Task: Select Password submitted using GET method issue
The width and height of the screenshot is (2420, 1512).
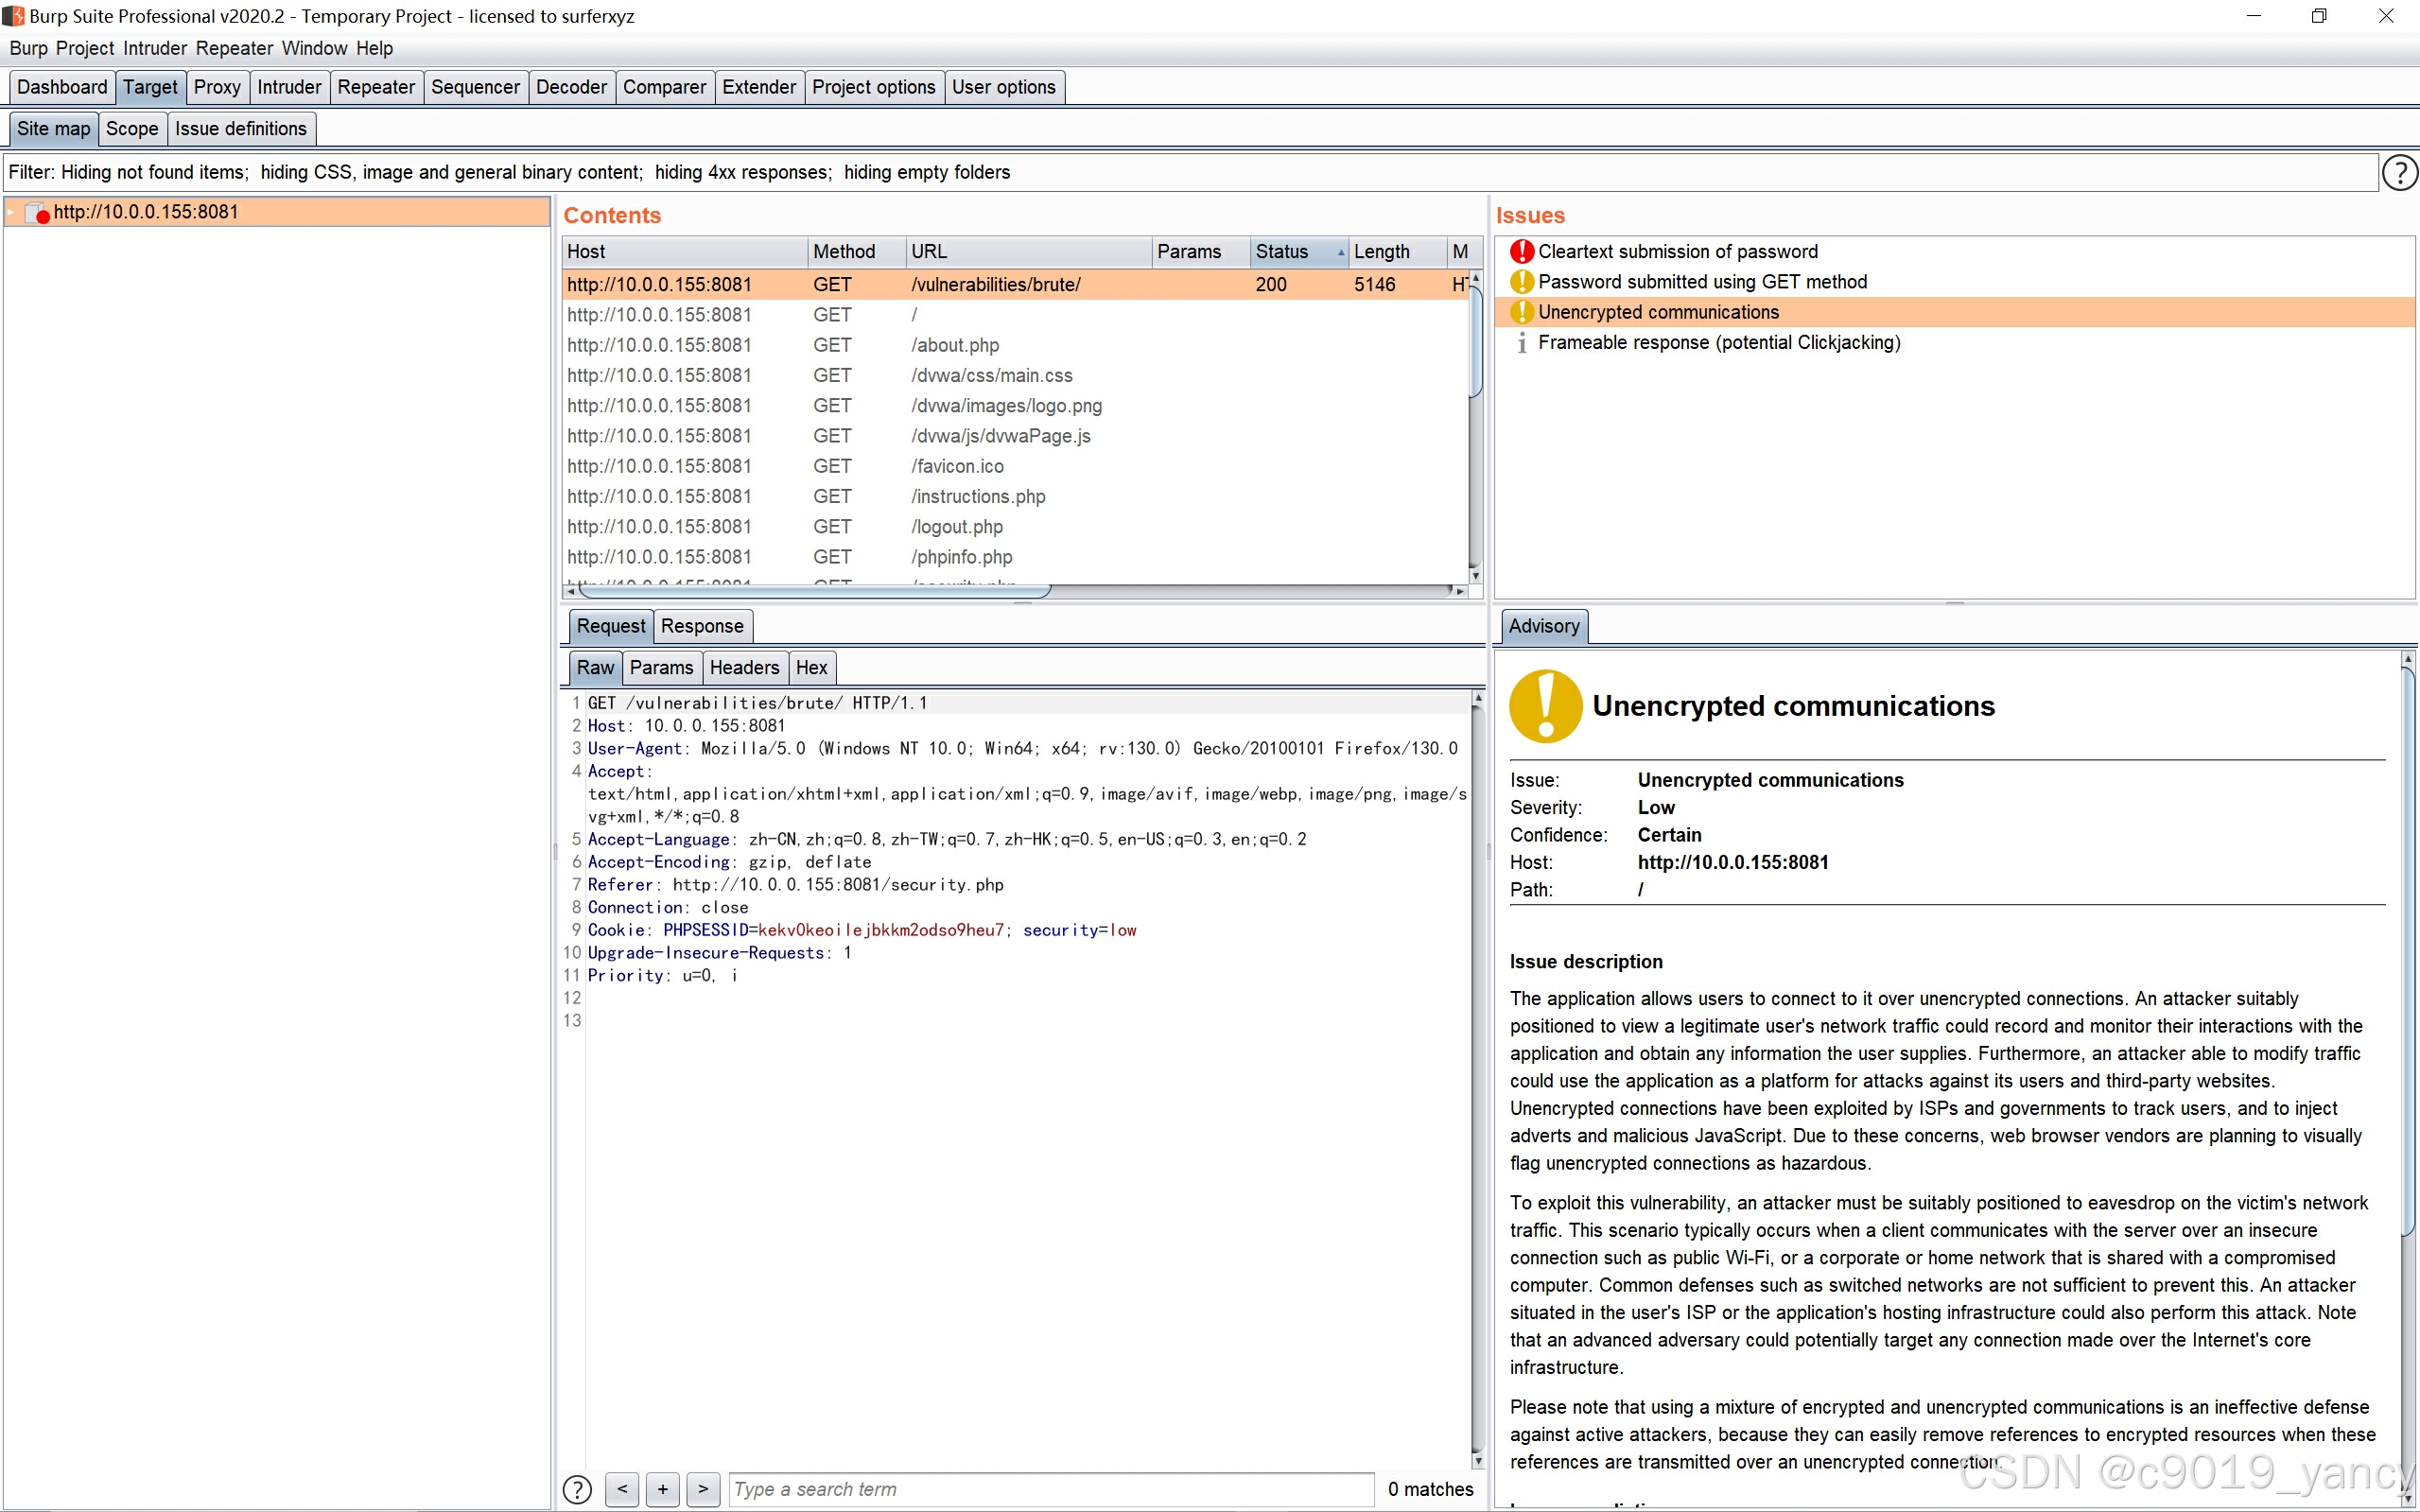Action: pos(1701,282)
